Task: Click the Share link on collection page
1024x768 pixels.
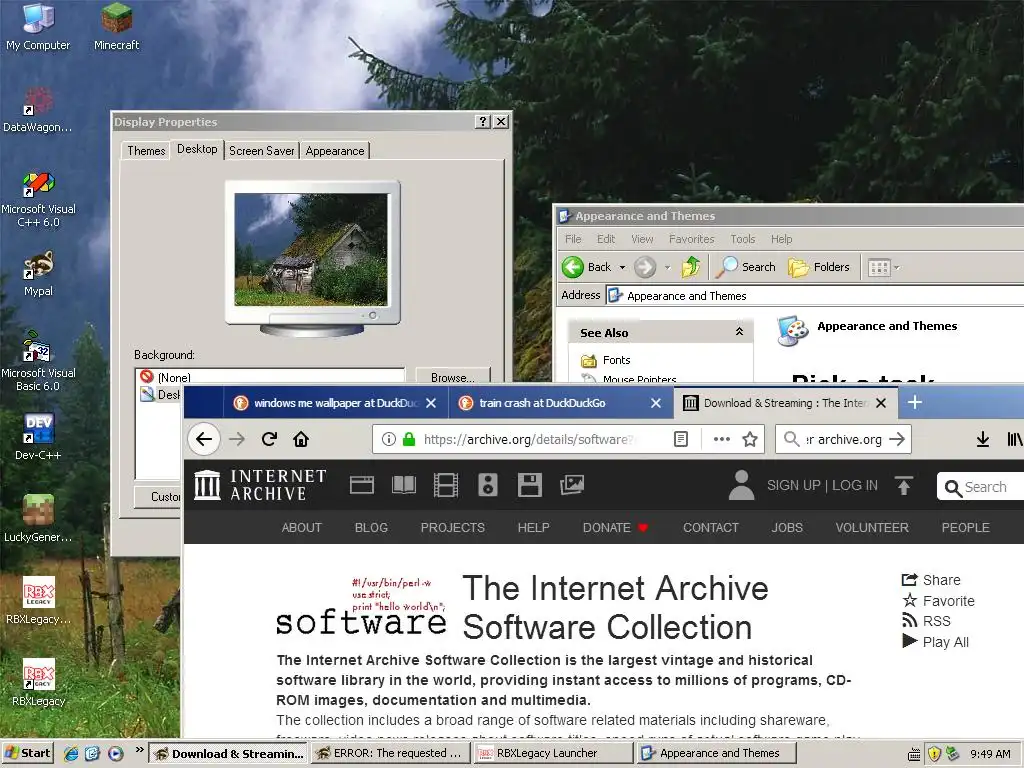Action: tap(931, 580)
